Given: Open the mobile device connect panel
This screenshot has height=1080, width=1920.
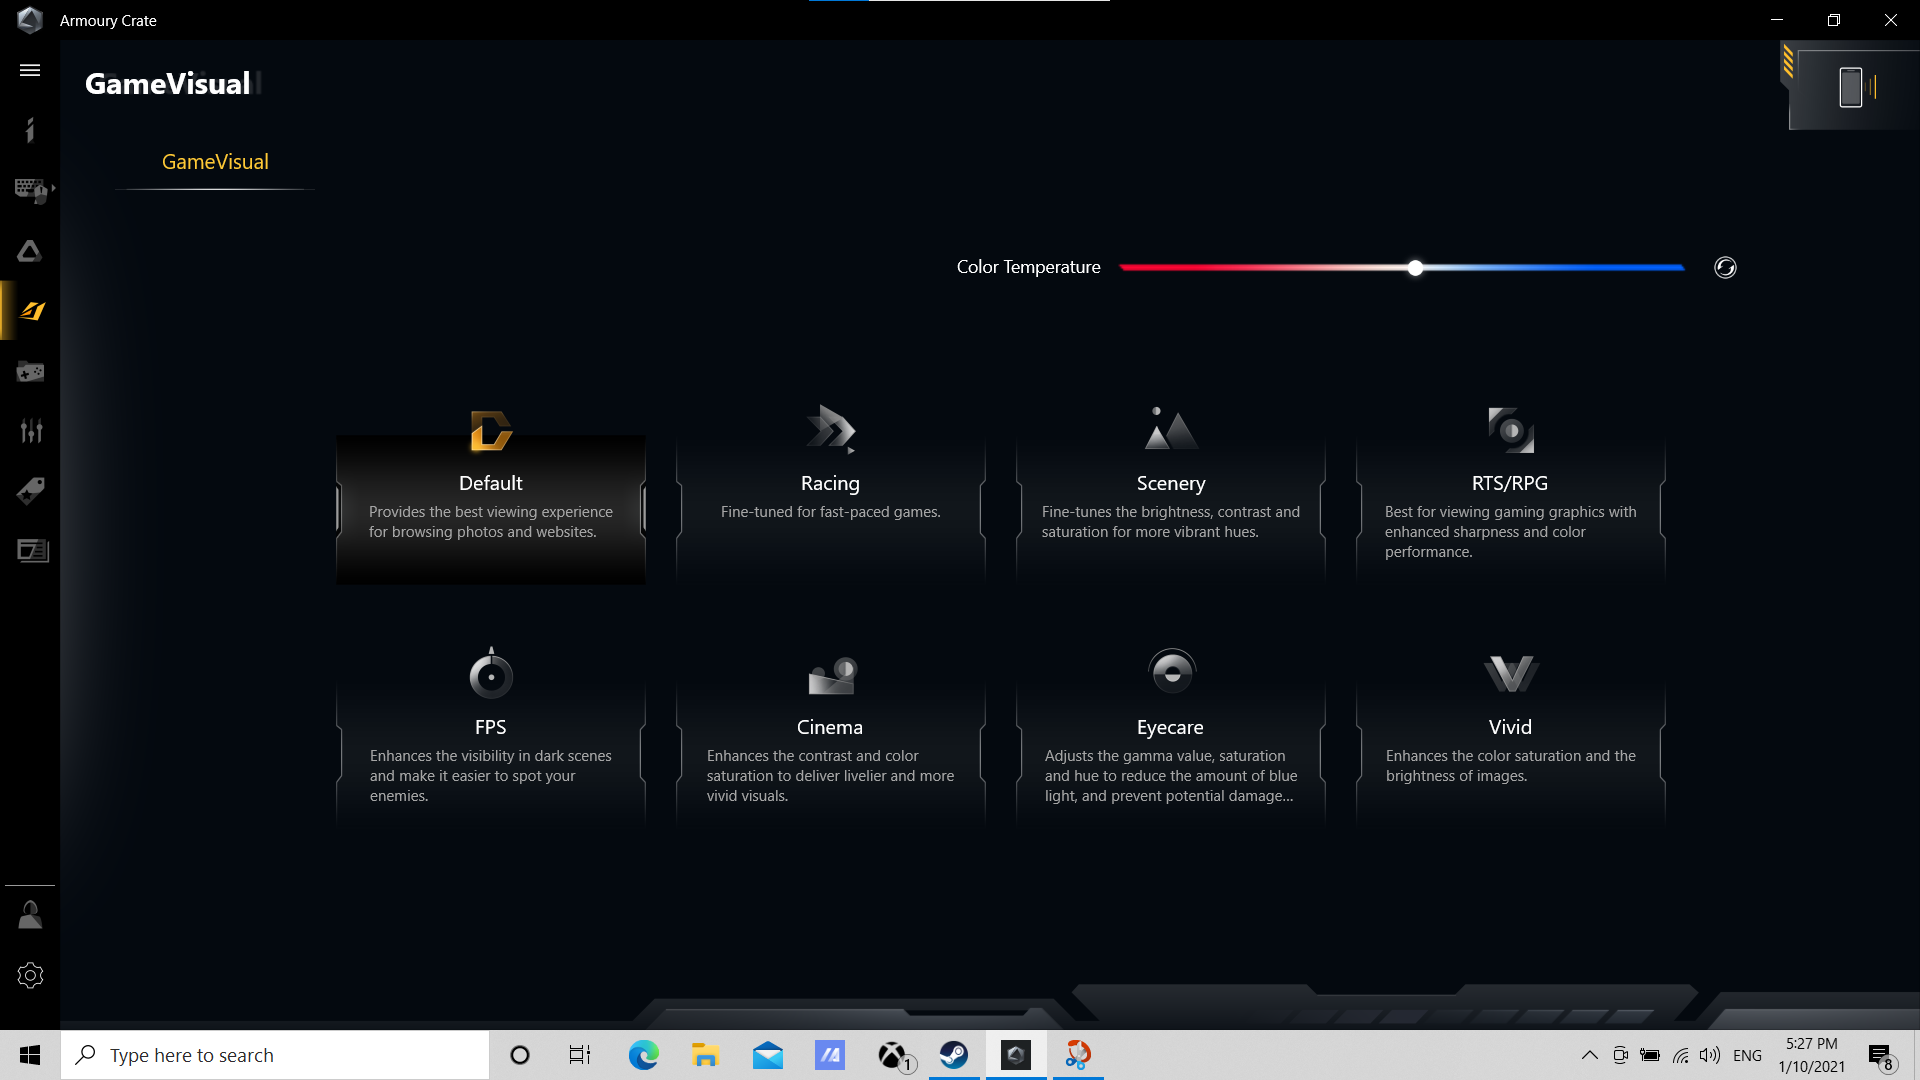Looking at the screenshot, I should (1853, 87).
